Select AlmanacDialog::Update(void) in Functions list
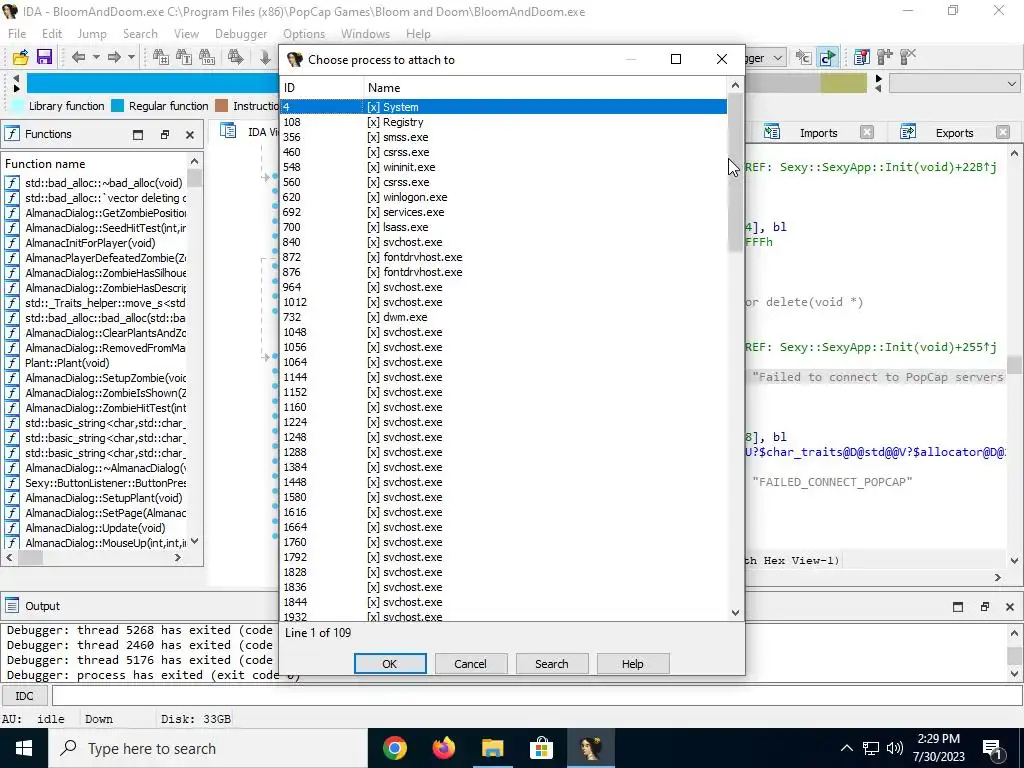This screenshot has height=768, width=1024. point(95,528)
